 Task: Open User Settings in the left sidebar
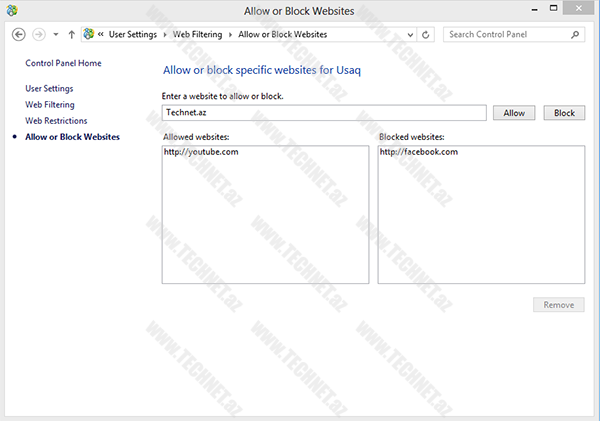click(x=49, y=88)
